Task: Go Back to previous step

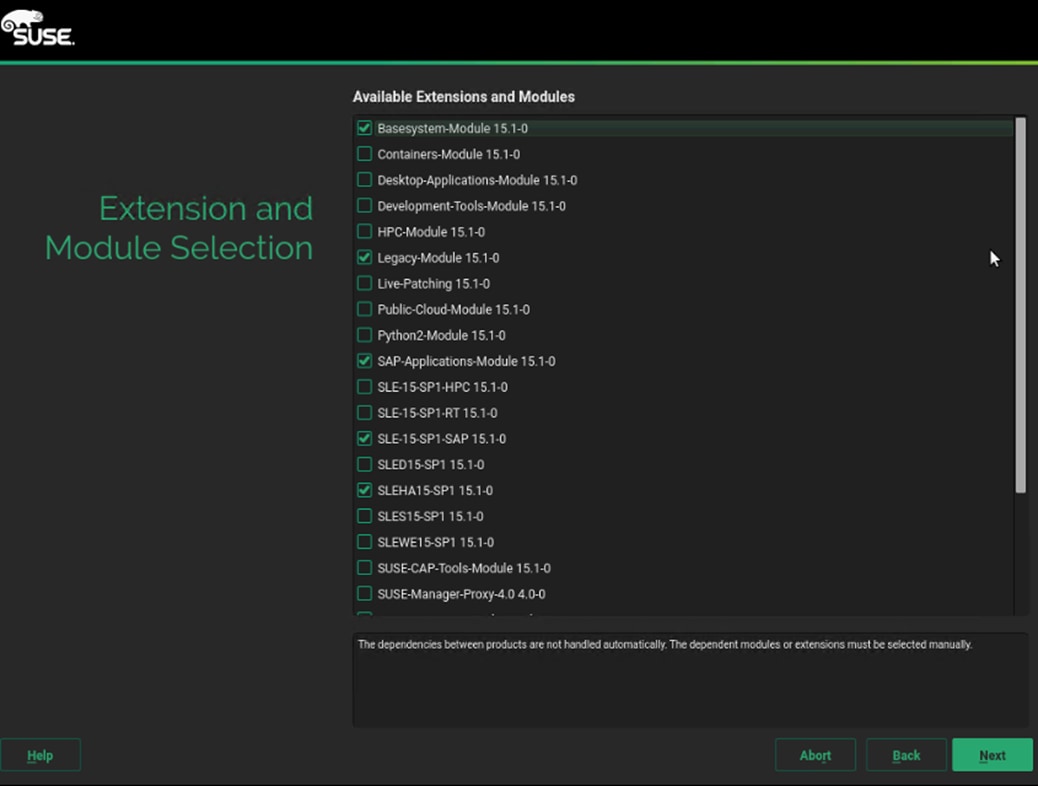Action: point(906,755)
